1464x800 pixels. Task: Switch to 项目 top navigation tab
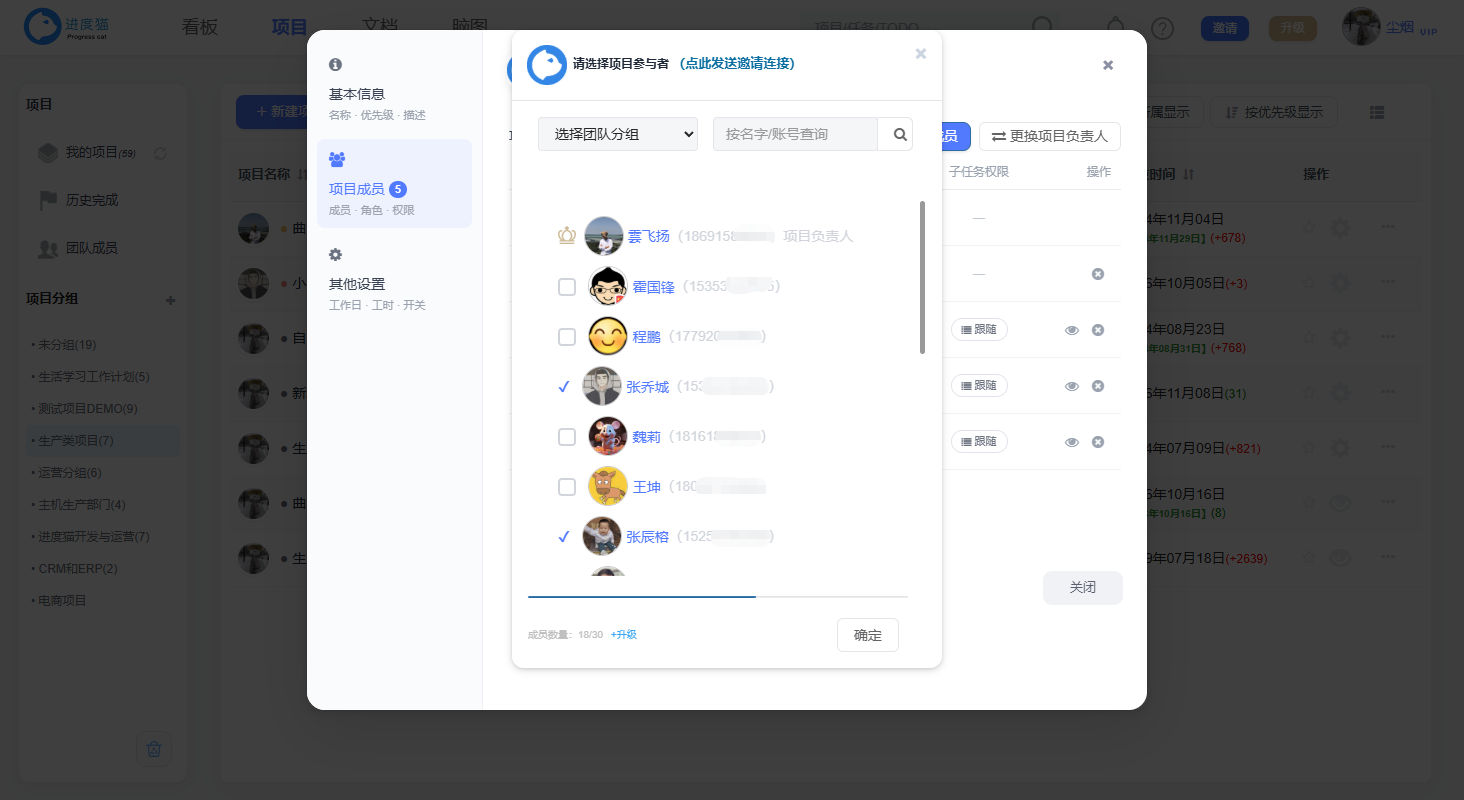coord(290,27)
